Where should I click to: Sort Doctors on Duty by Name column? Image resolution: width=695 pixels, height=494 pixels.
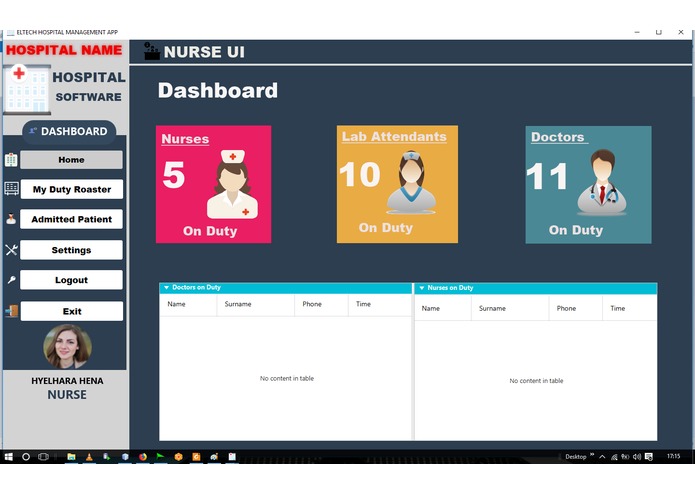click(x=188, y=304)
